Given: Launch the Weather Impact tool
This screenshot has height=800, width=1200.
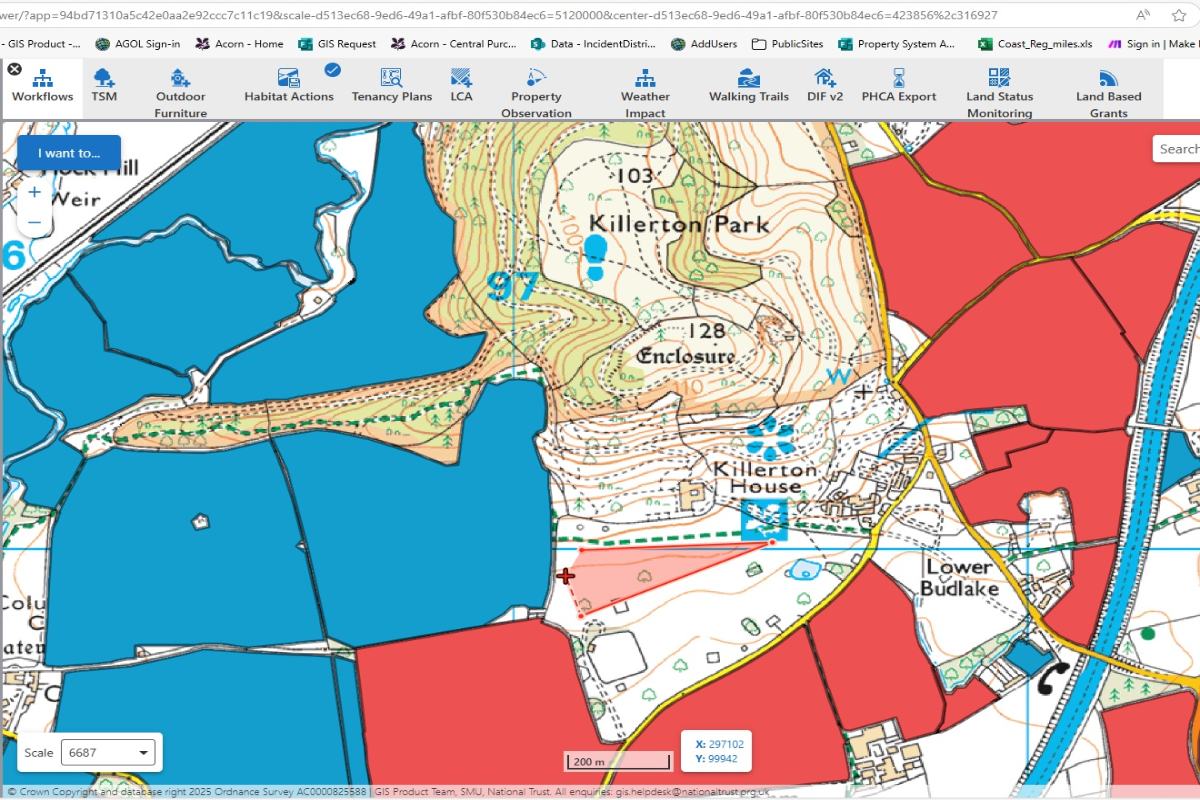Looking at the screenshot, I should coord(644,88).
